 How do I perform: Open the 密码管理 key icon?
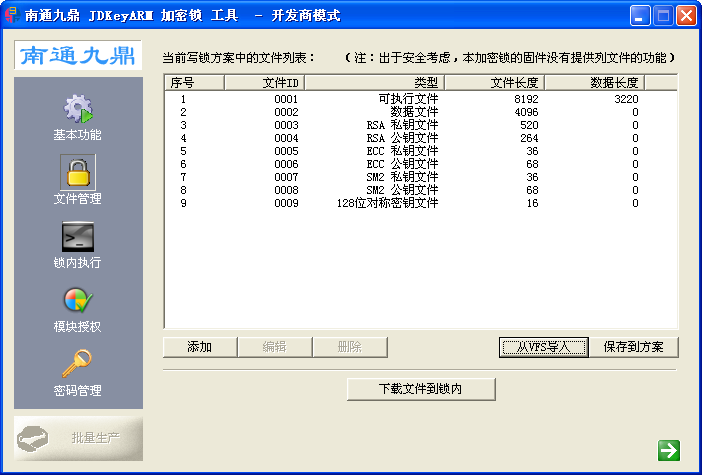[77, 364]
